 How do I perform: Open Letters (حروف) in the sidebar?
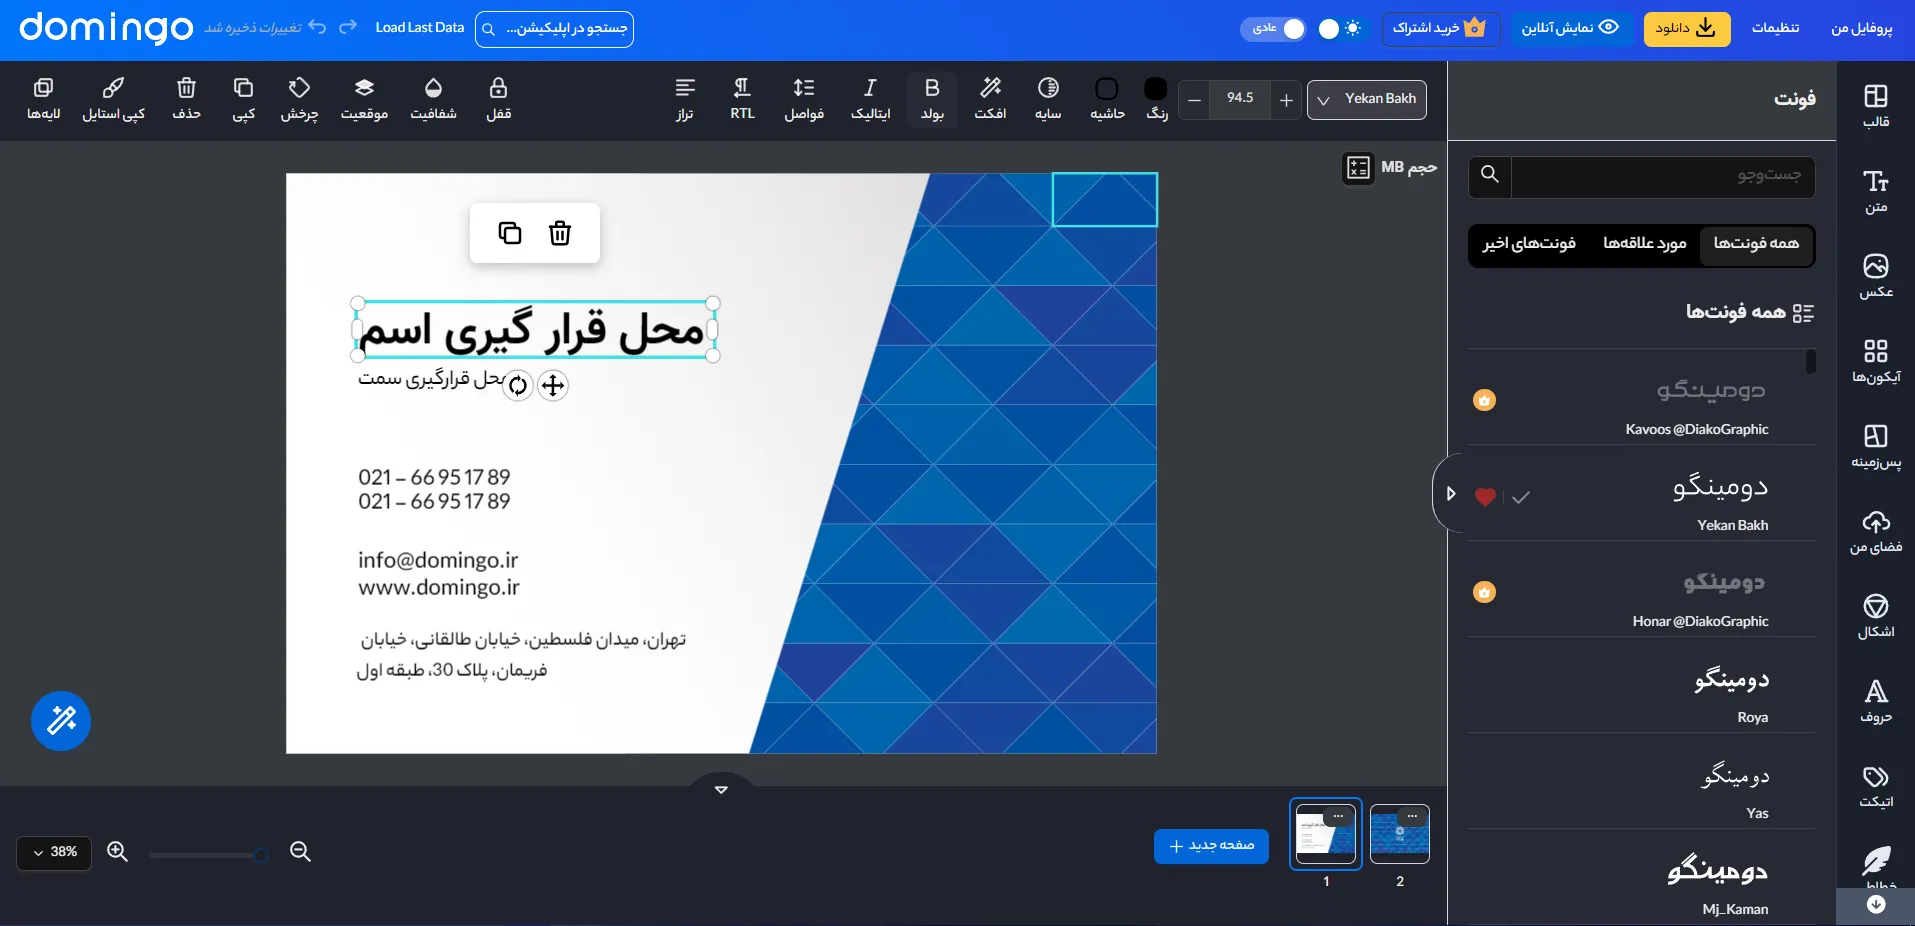coord(1876,701)
